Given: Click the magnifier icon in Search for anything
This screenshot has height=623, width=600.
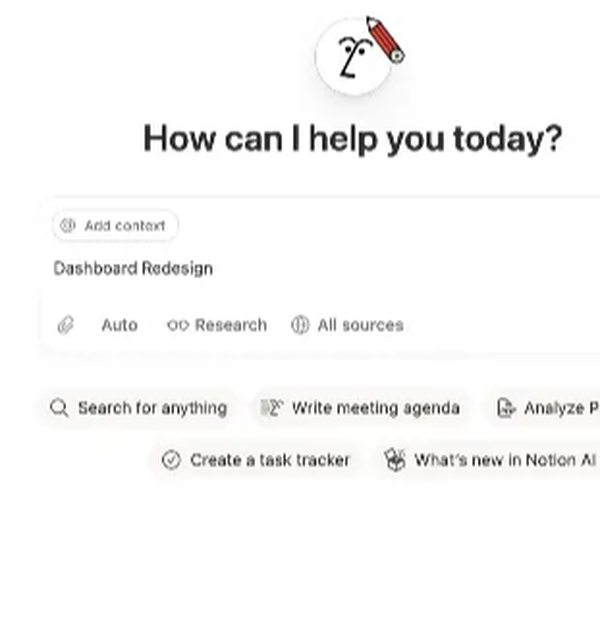Looking at the screenshot, I should 60,408.
